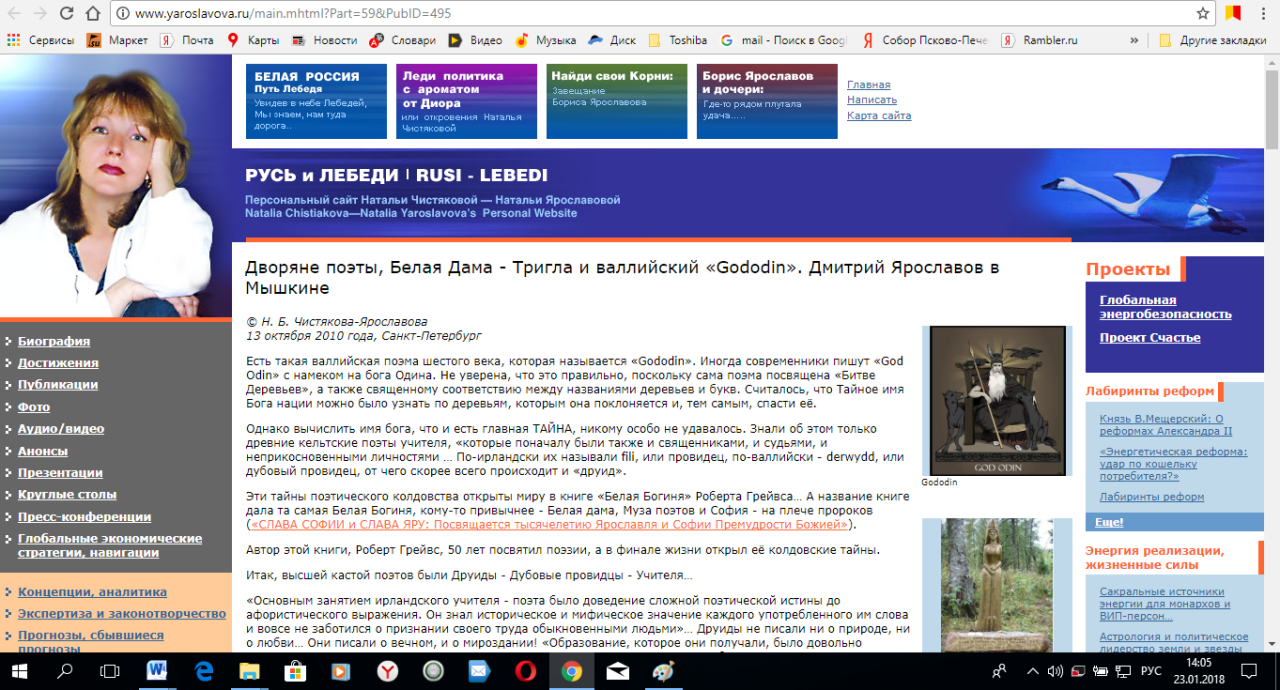1280x690 pixels.
Task: Open the Карты bookmark
Action: point(253,40)
